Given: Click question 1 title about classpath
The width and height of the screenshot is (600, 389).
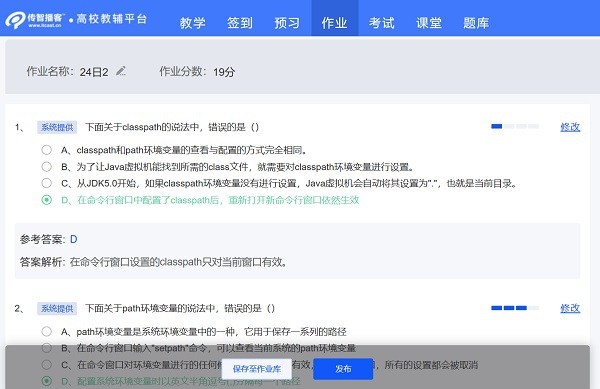Looking at the screenshot, I should tap(172, 127).
